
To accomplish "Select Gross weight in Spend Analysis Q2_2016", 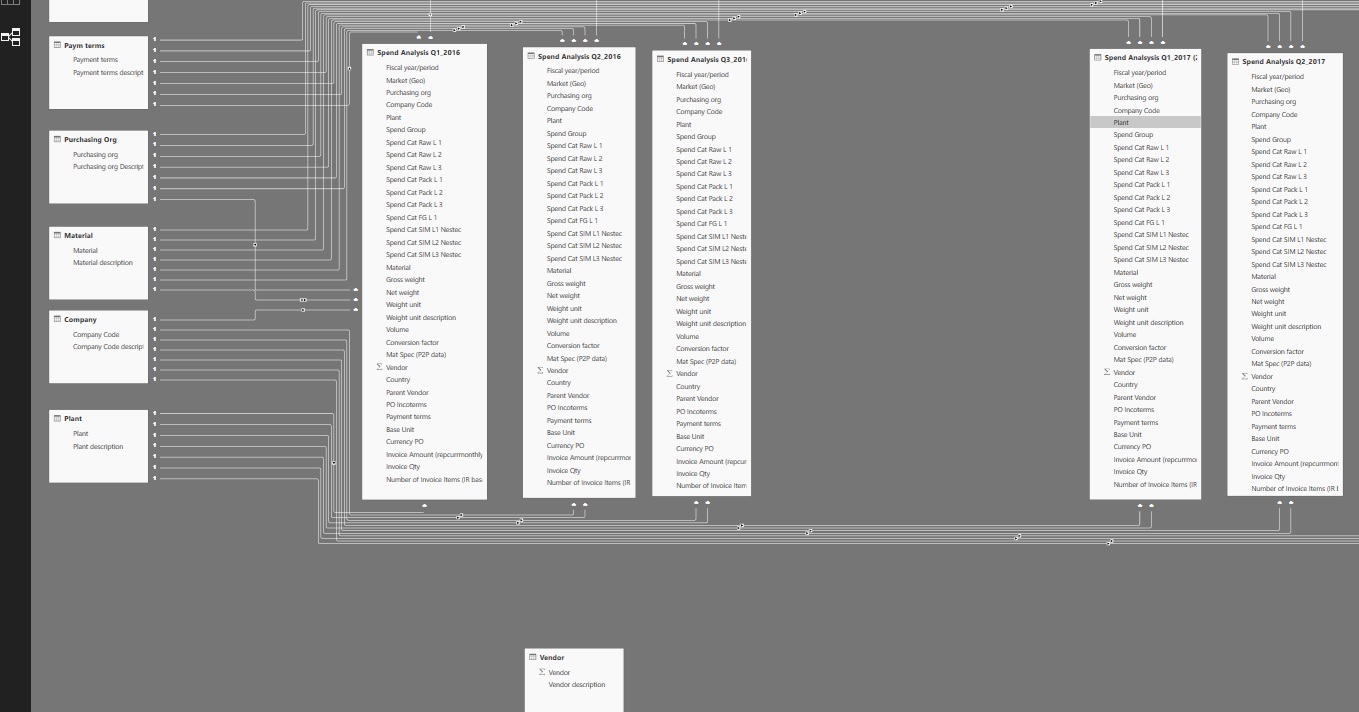I will click(x=566, y=283).
